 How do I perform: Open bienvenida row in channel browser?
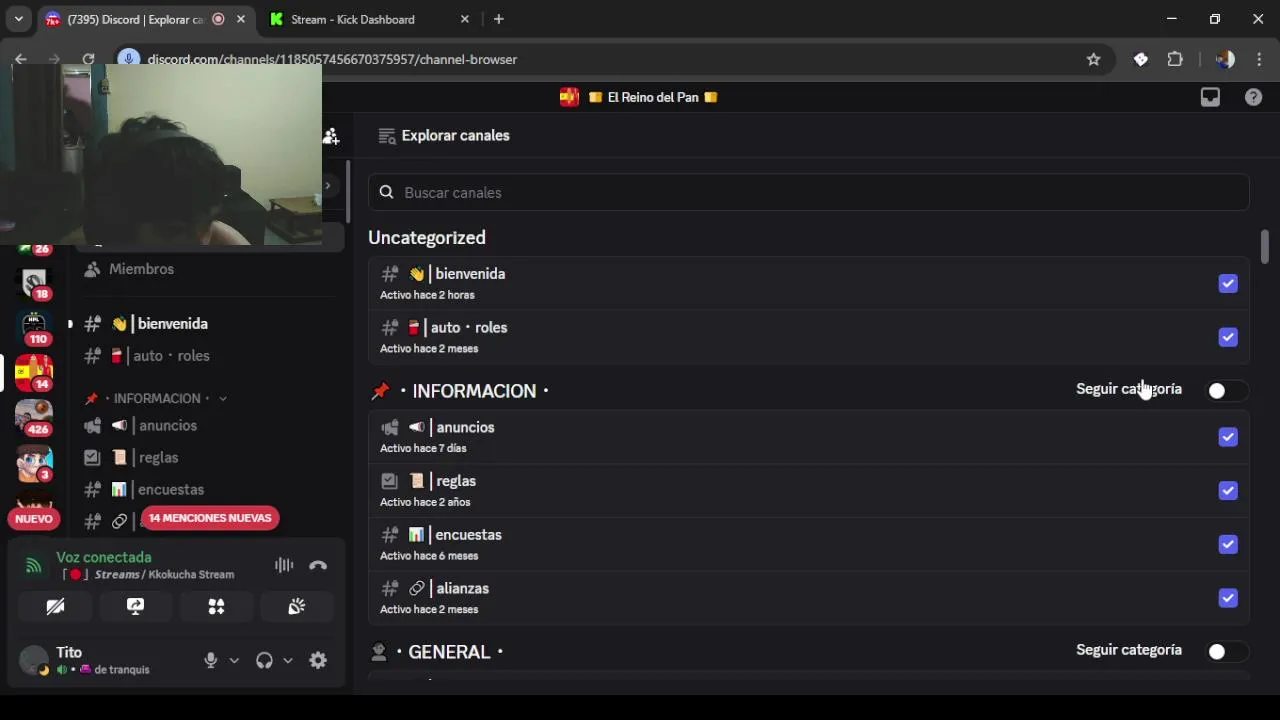tap(809, 283)
